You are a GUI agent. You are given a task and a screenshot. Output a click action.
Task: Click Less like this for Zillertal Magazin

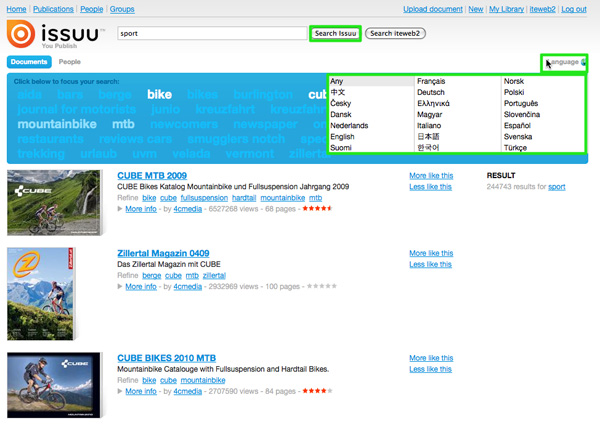430,264
